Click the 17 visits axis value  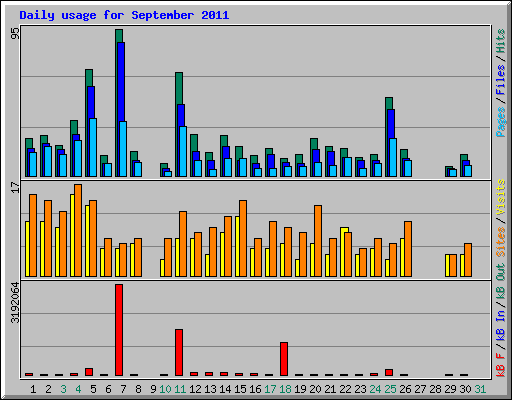point(15,188)
